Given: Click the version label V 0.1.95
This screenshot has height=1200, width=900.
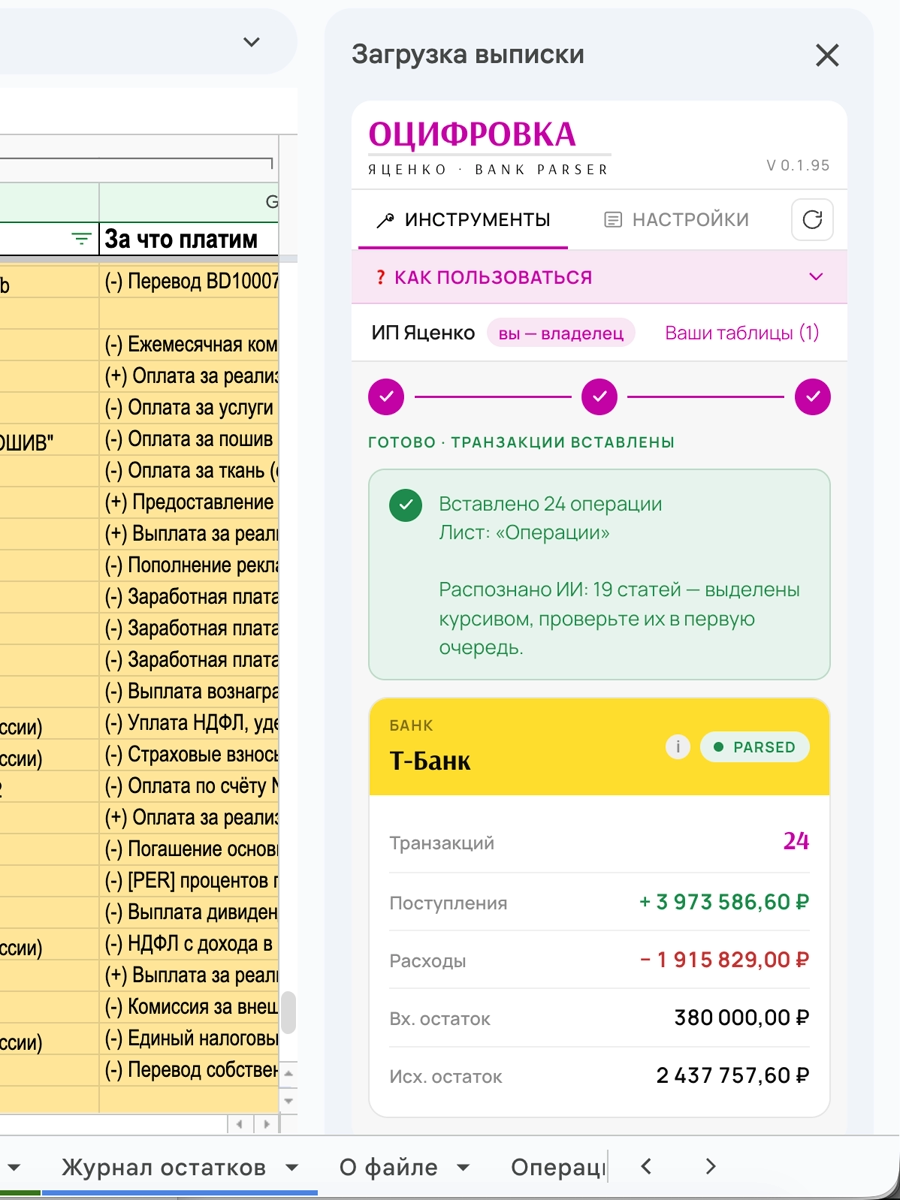Looking at the screenshot, I should [x=798, y=166].
